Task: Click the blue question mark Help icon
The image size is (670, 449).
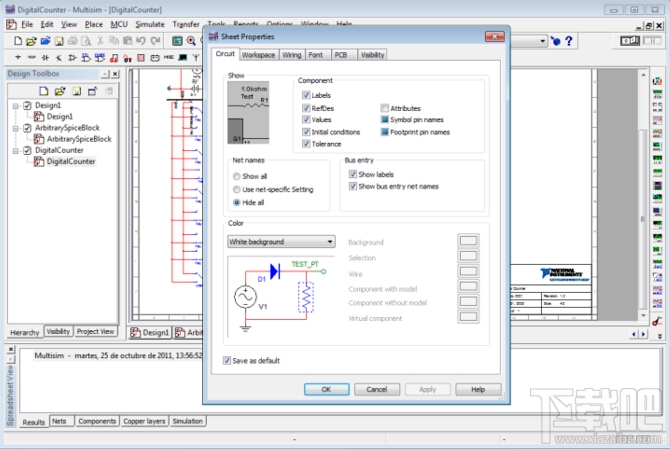Action: coord(569,41)
